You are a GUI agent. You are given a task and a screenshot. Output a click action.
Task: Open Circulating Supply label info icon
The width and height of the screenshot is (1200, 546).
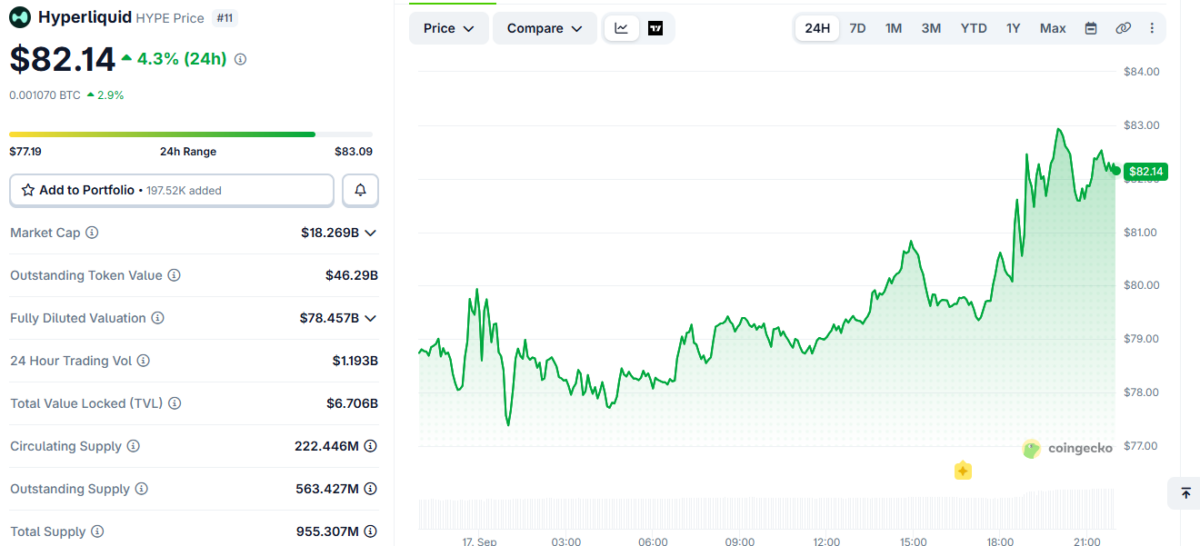pos(133,446)
